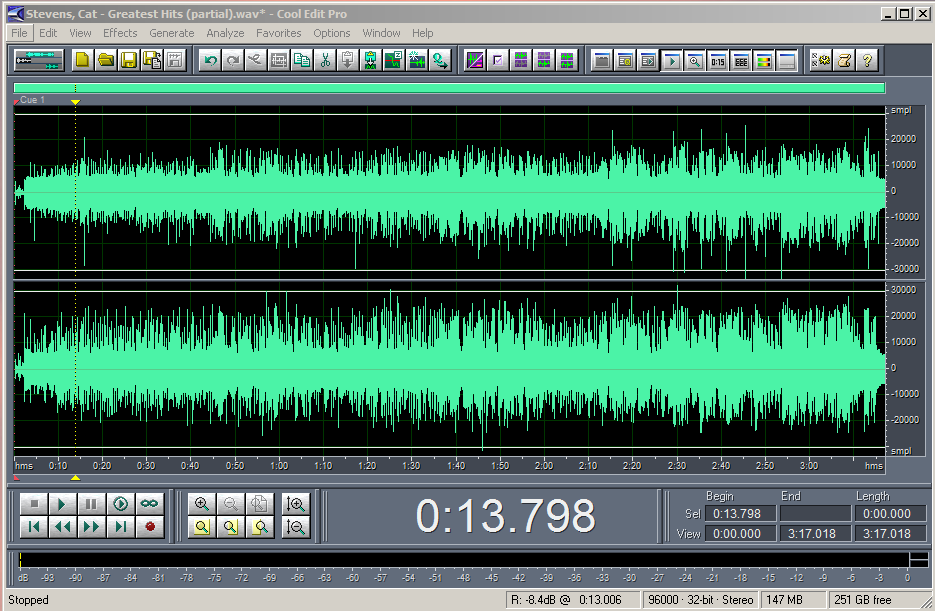Click the large 0:13.798 time display
Viewport: 935px width, 611px height.
(506, 516)
